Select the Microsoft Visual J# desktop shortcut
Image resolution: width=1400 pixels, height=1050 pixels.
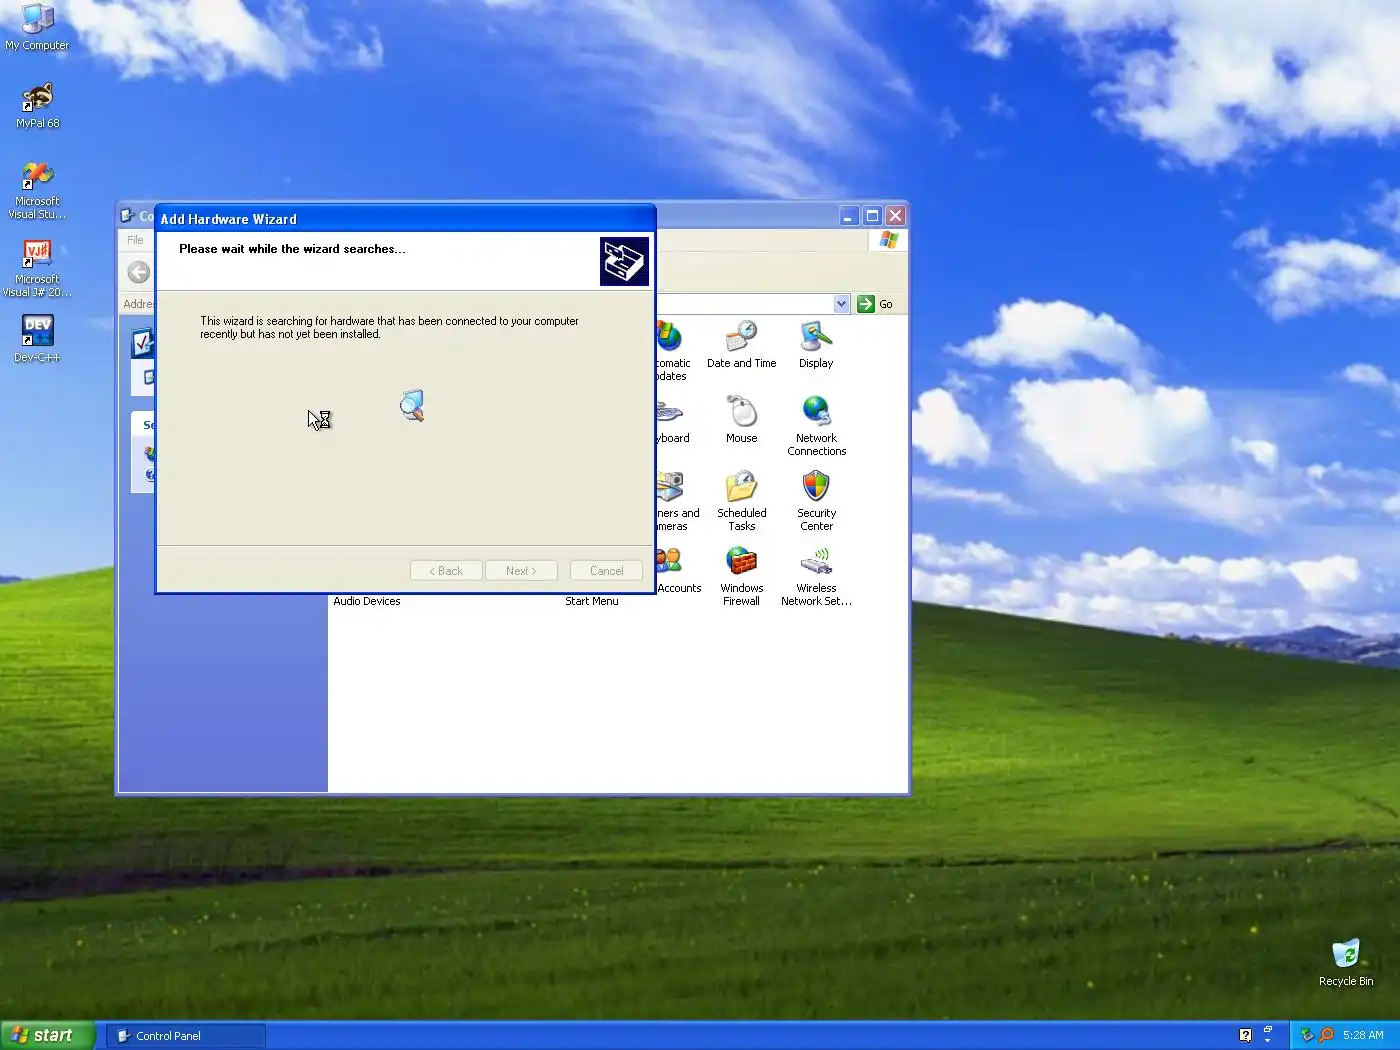click(37, 268)
